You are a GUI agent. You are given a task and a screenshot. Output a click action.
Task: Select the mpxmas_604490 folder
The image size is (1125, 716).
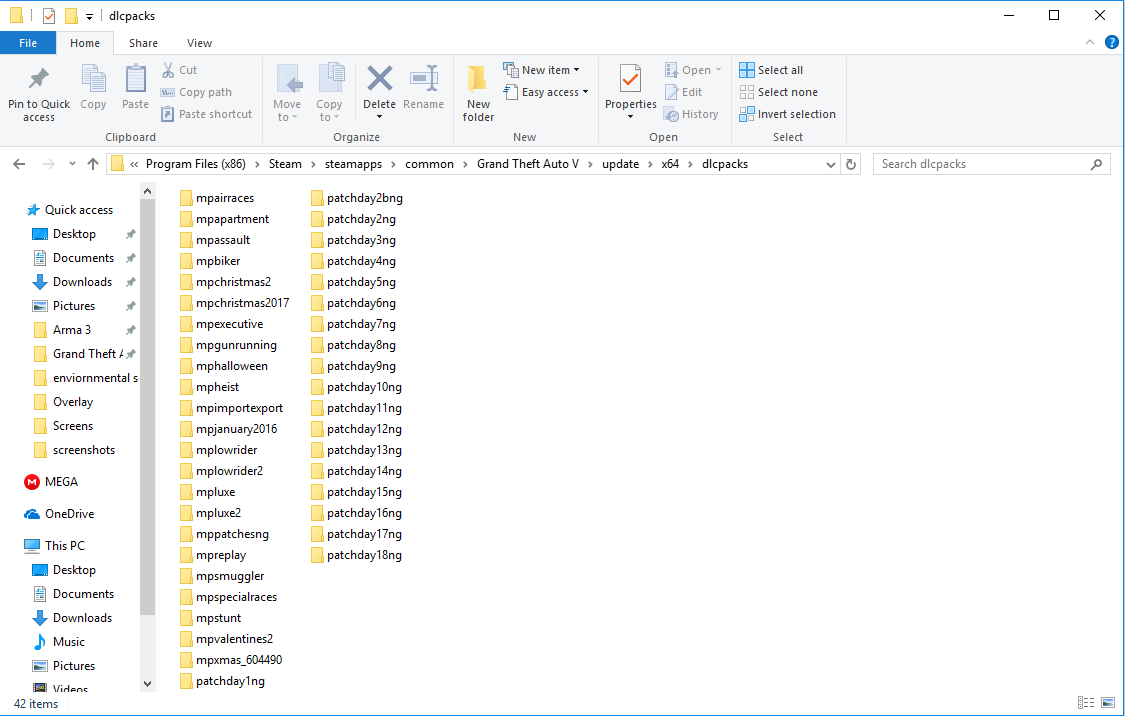pyautogui.click(x=231, y=660)
